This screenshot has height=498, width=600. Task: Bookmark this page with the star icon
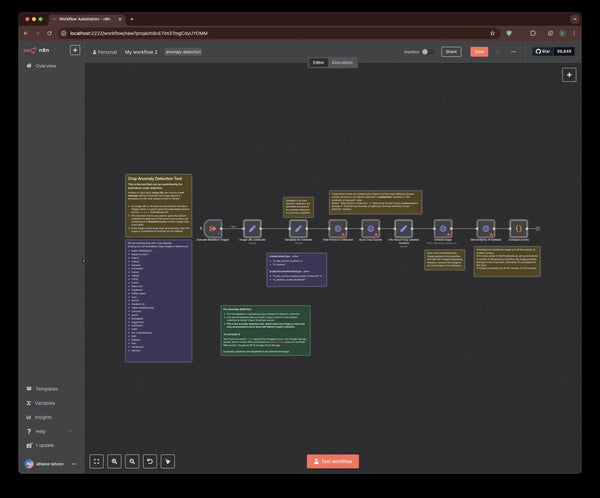[x=492, y=33]
